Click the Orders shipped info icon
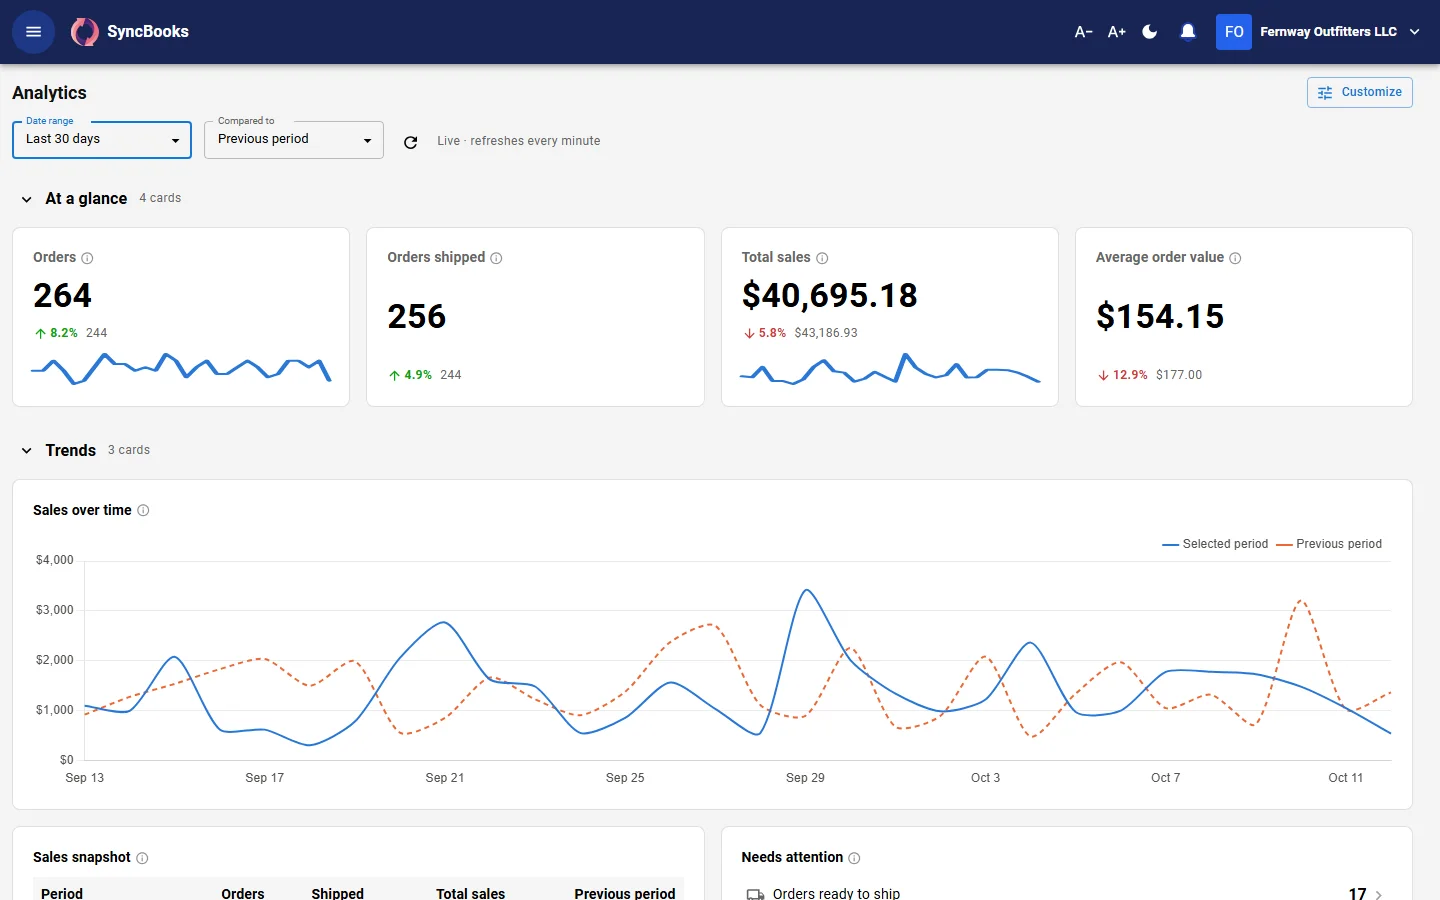 (496, 258)
